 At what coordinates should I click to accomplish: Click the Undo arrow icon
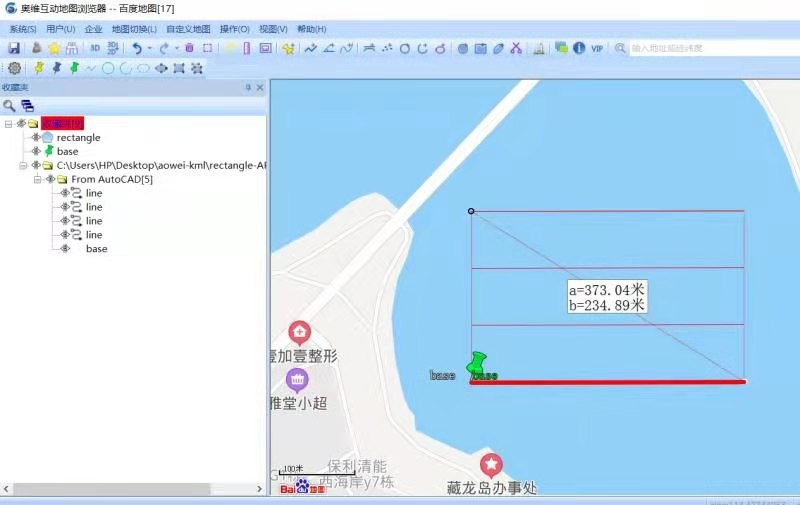pos(137,48)
